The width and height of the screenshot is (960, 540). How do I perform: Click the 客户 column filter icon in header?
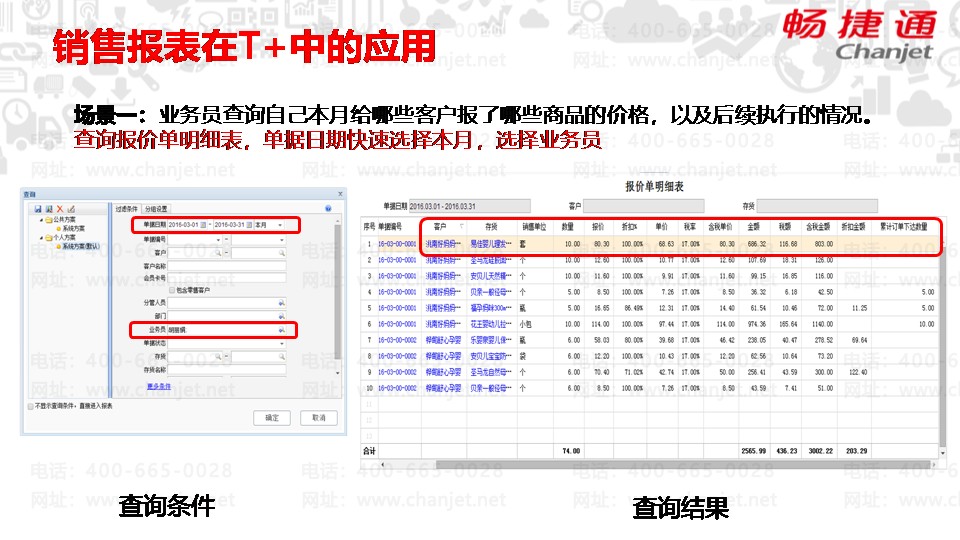(x=461, y=227)
